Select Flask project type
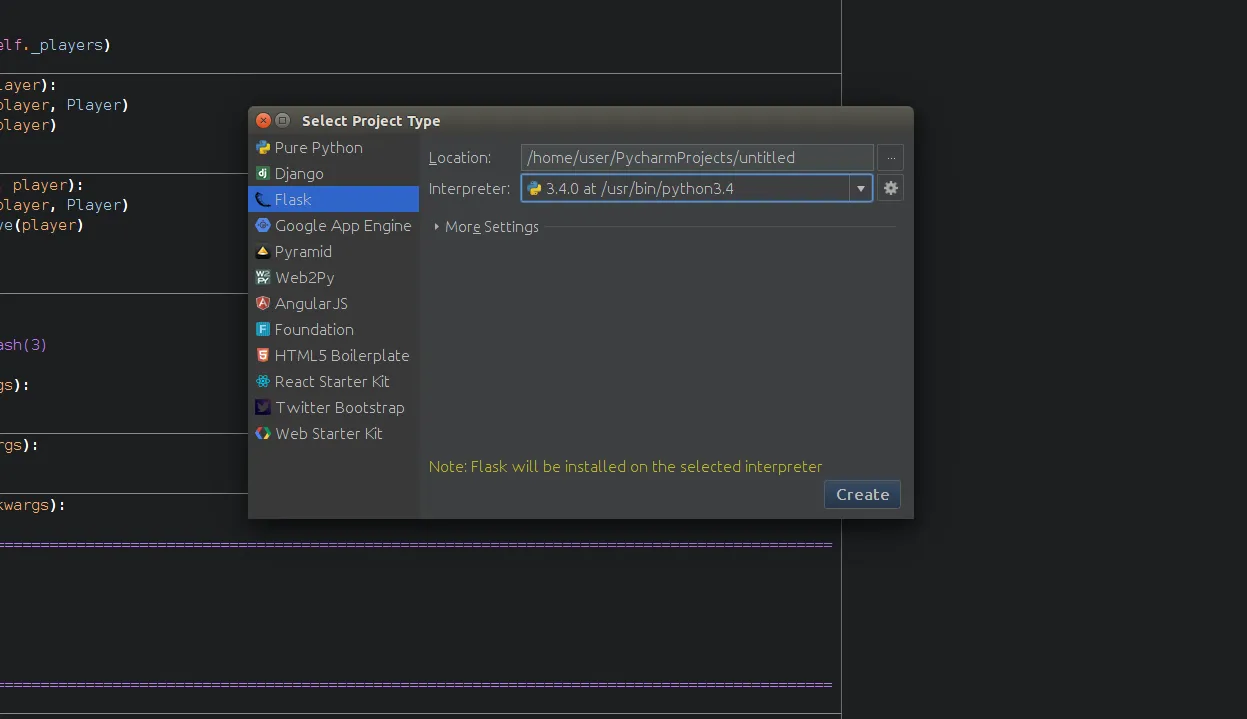The height and width of the screenshot is (719, 1247). (334, 199)
